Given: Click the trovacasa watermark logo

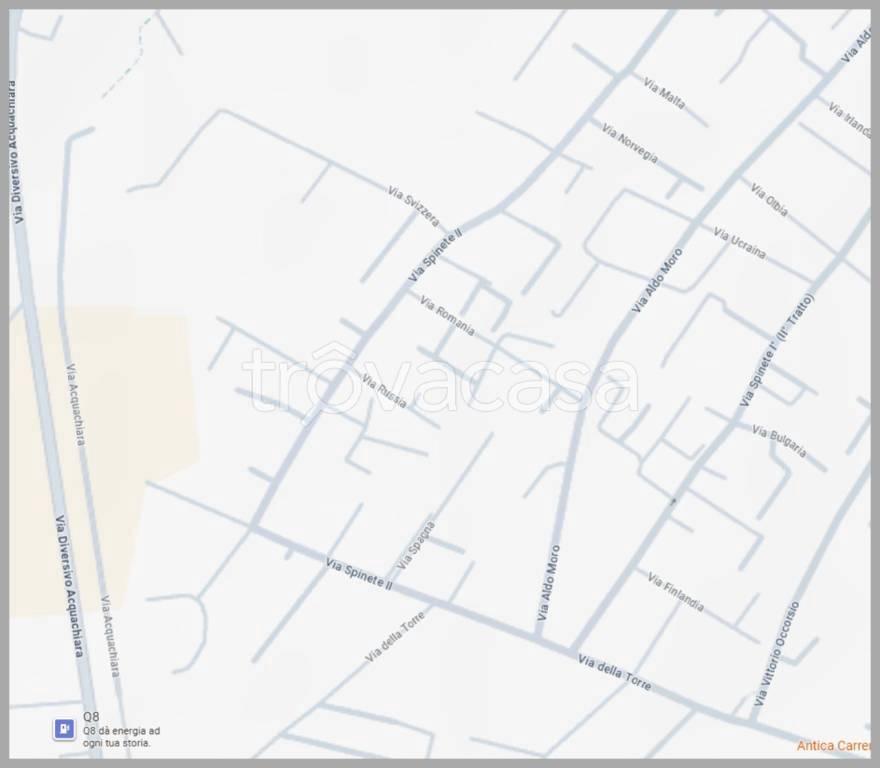Looking at the screenshot, I should [440, 381].
